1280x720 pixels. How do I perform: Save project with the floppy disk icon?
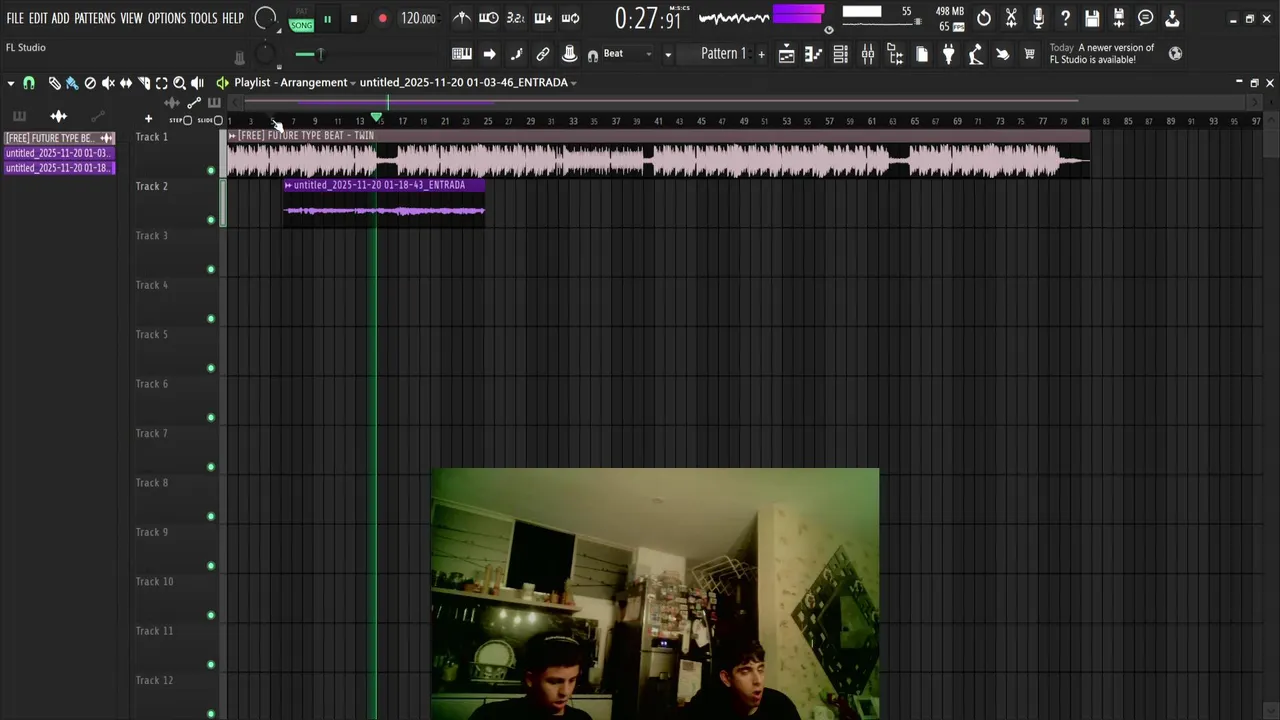coord(1092,18)
